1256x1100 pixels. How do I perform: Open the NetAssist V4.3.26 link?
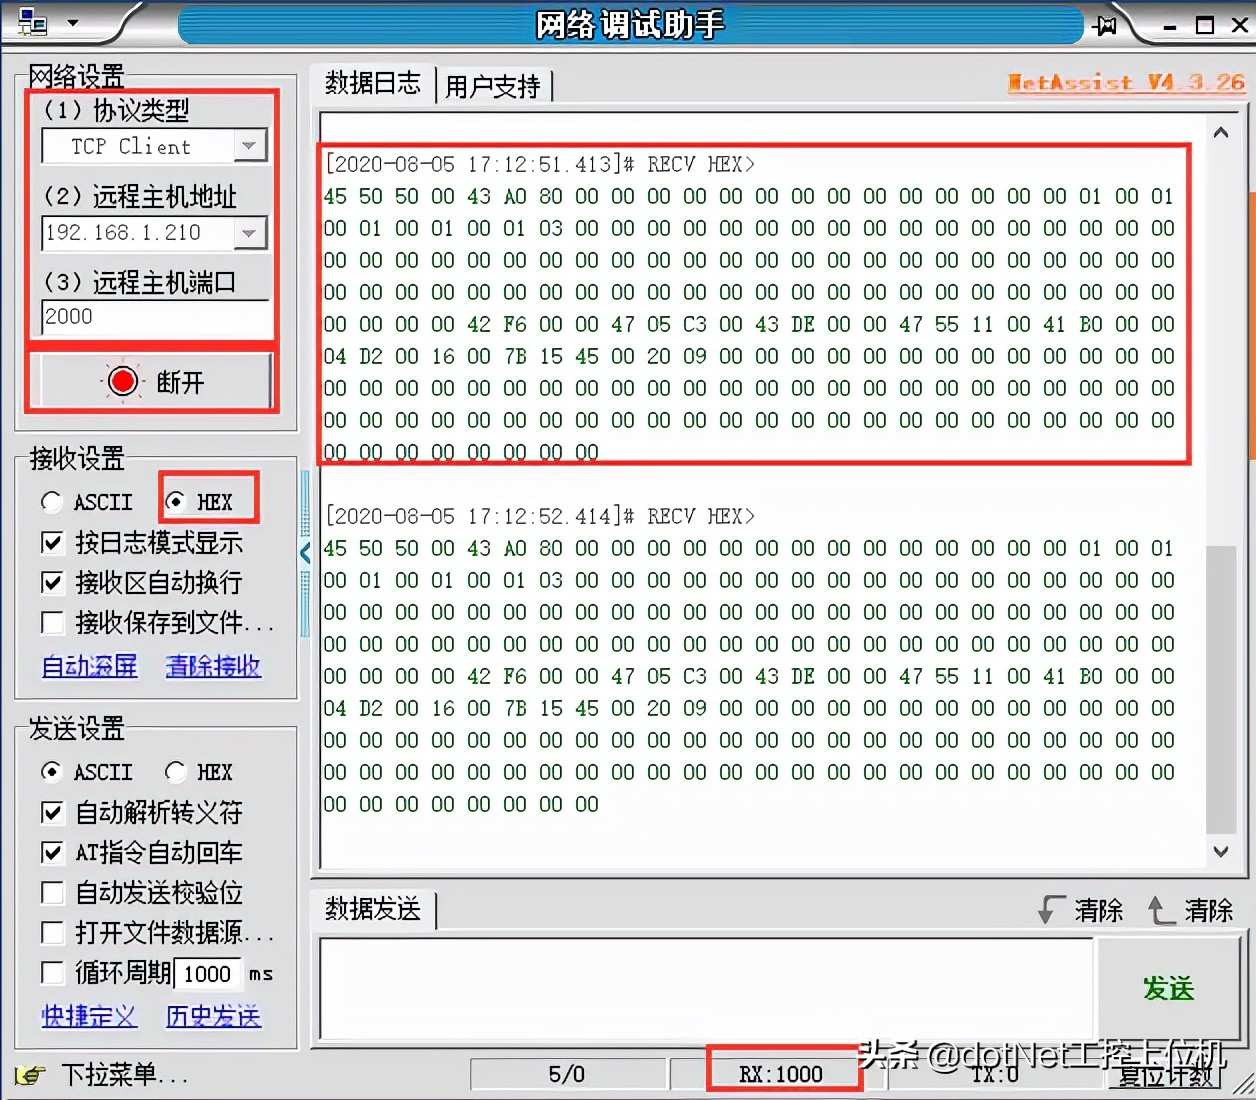(x=1125, y=82)
